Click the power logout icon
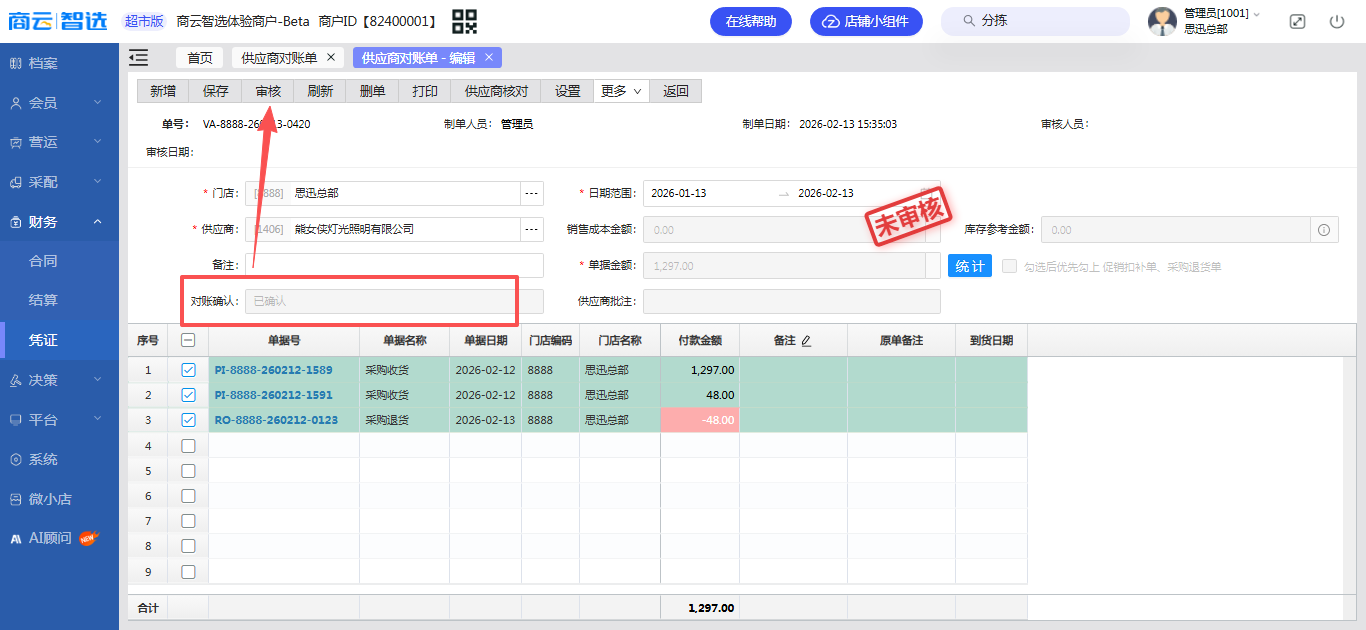1366x630 pixels. [1337, 21]
